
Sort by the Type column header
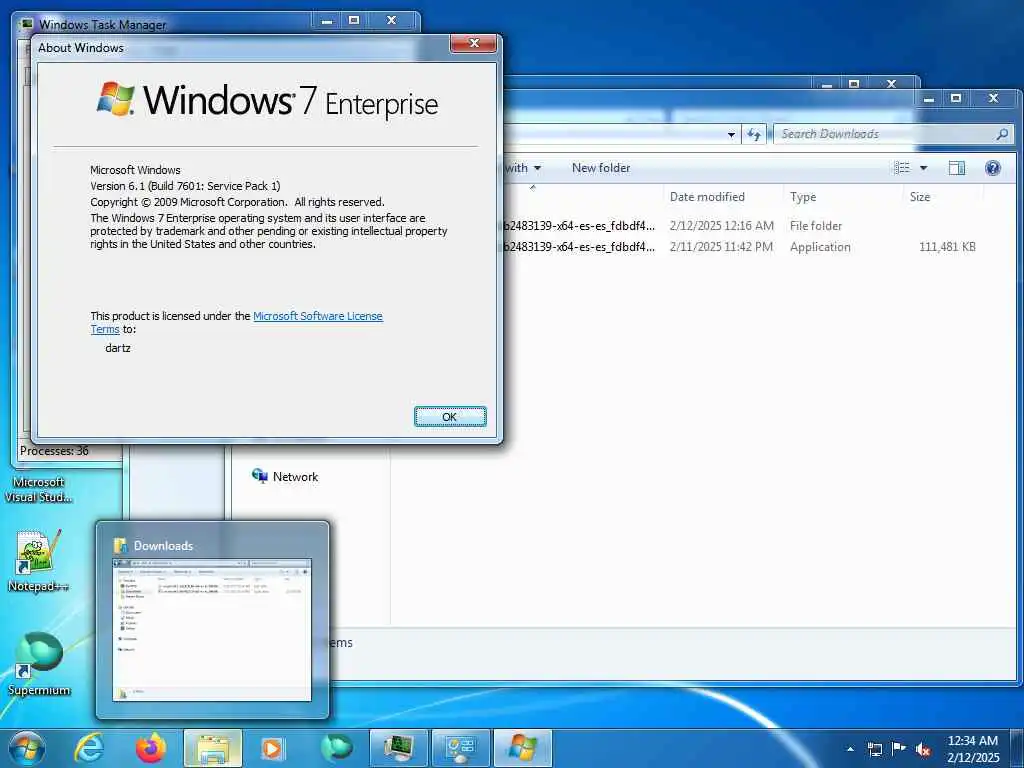[803, 197]
